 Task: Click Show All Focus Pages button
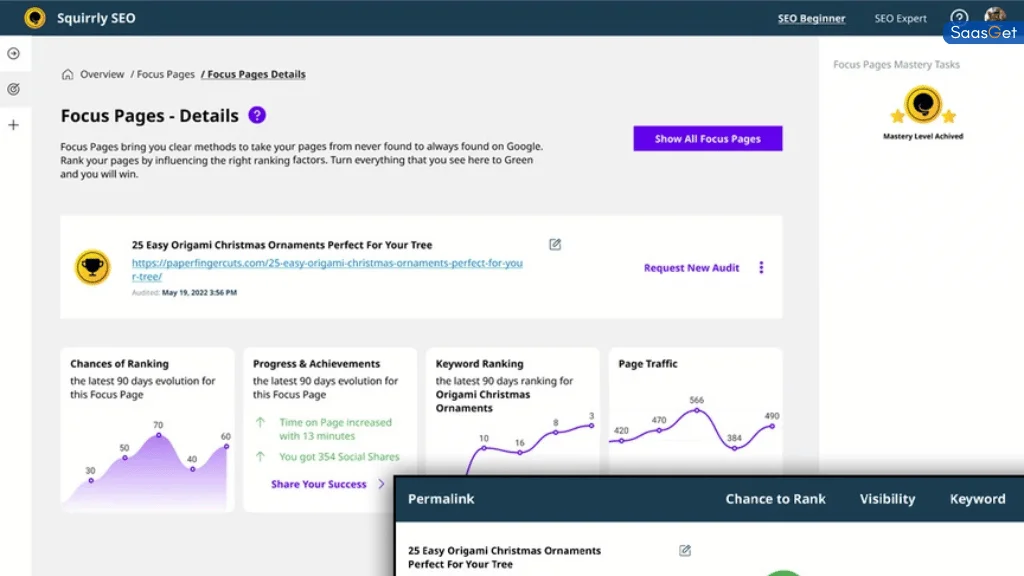707,138
